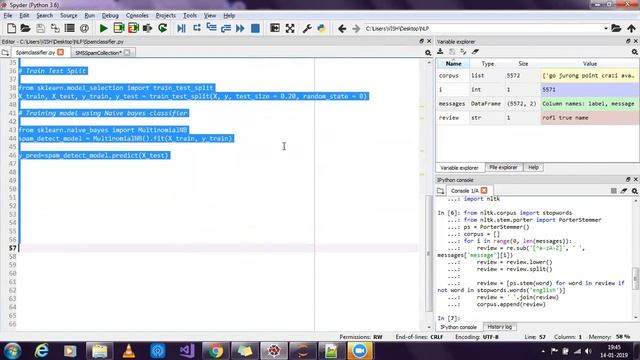Viewport: 640px width, 360px height.
Task: Click the debugger Step icon
Action: pos(196,28)
